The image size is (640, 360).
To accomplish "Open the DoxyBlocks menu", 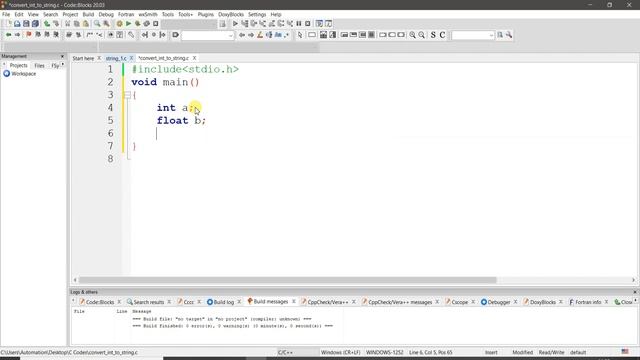I will (231, 14).
